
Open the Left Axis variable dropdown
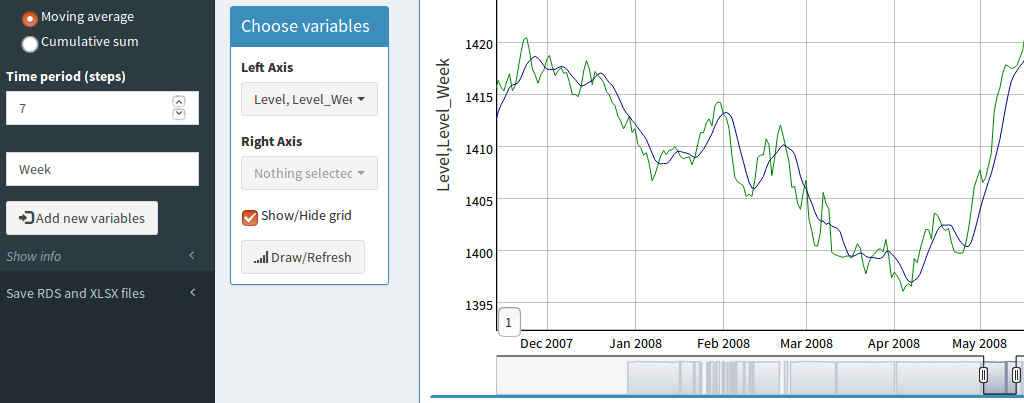tap(309, 99)
